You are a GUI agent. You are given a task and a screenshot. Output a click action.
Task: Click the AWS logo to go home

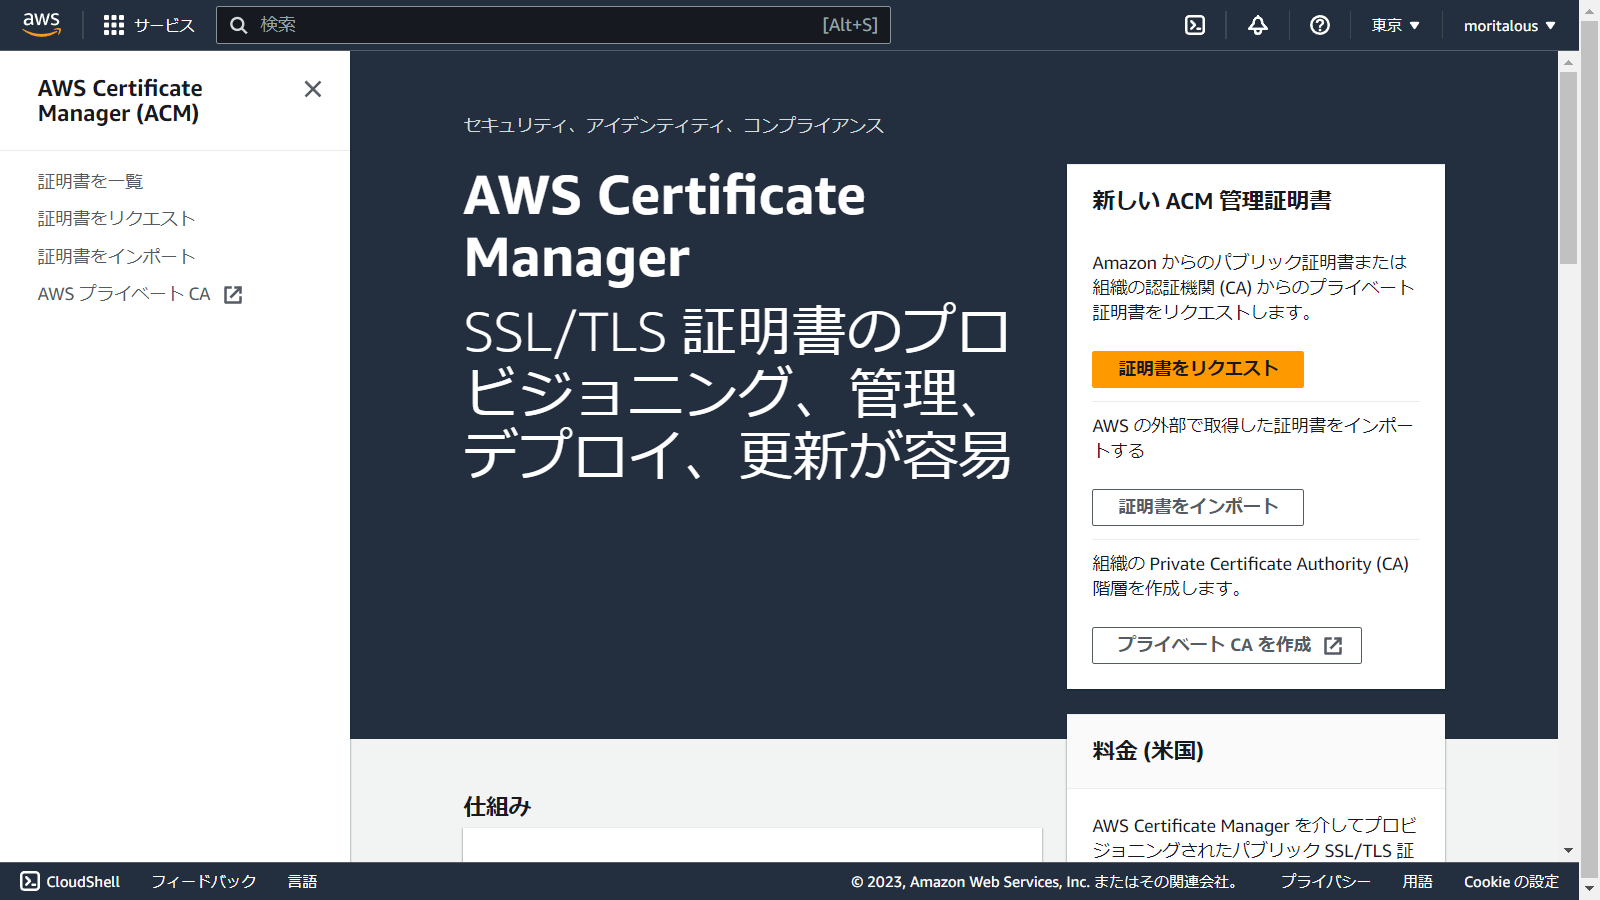point(40,25)
